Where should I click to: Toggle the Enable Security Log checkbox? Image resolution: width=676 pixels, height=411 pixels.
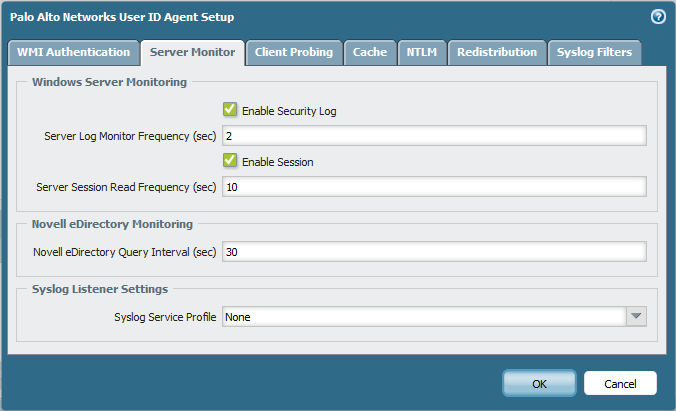230,111
